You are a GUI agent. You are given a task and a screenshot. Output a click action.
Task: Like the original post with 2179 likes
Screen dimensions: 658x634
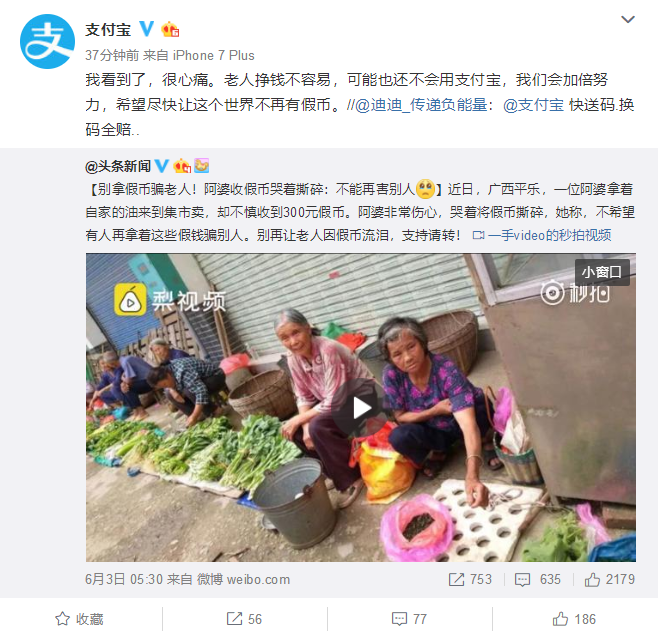click(x=609, y=579)
